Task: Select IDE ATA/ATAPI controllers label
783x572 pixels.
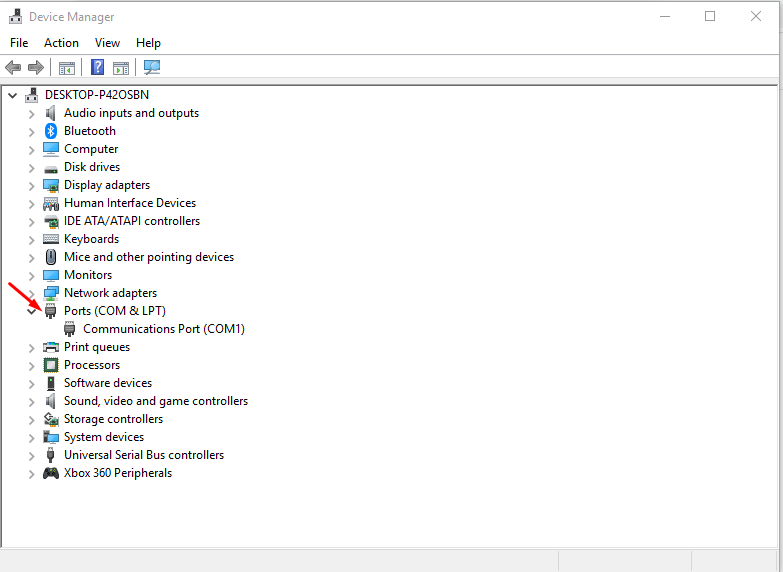Action: point(132,221)
